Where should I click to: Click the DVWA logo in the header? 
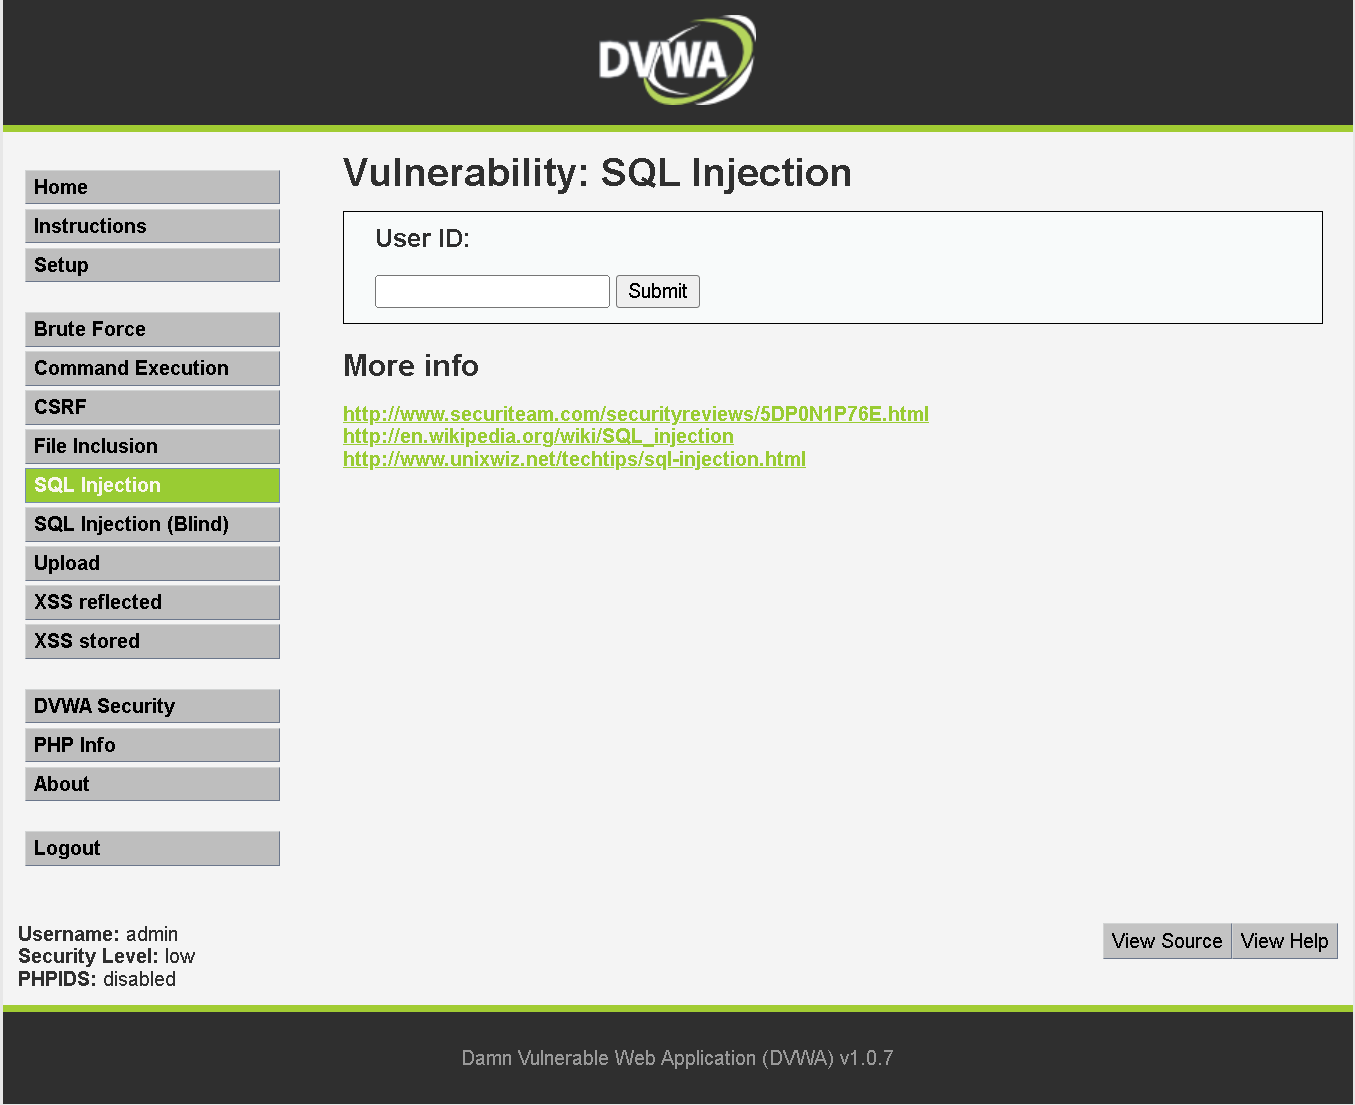677,60
